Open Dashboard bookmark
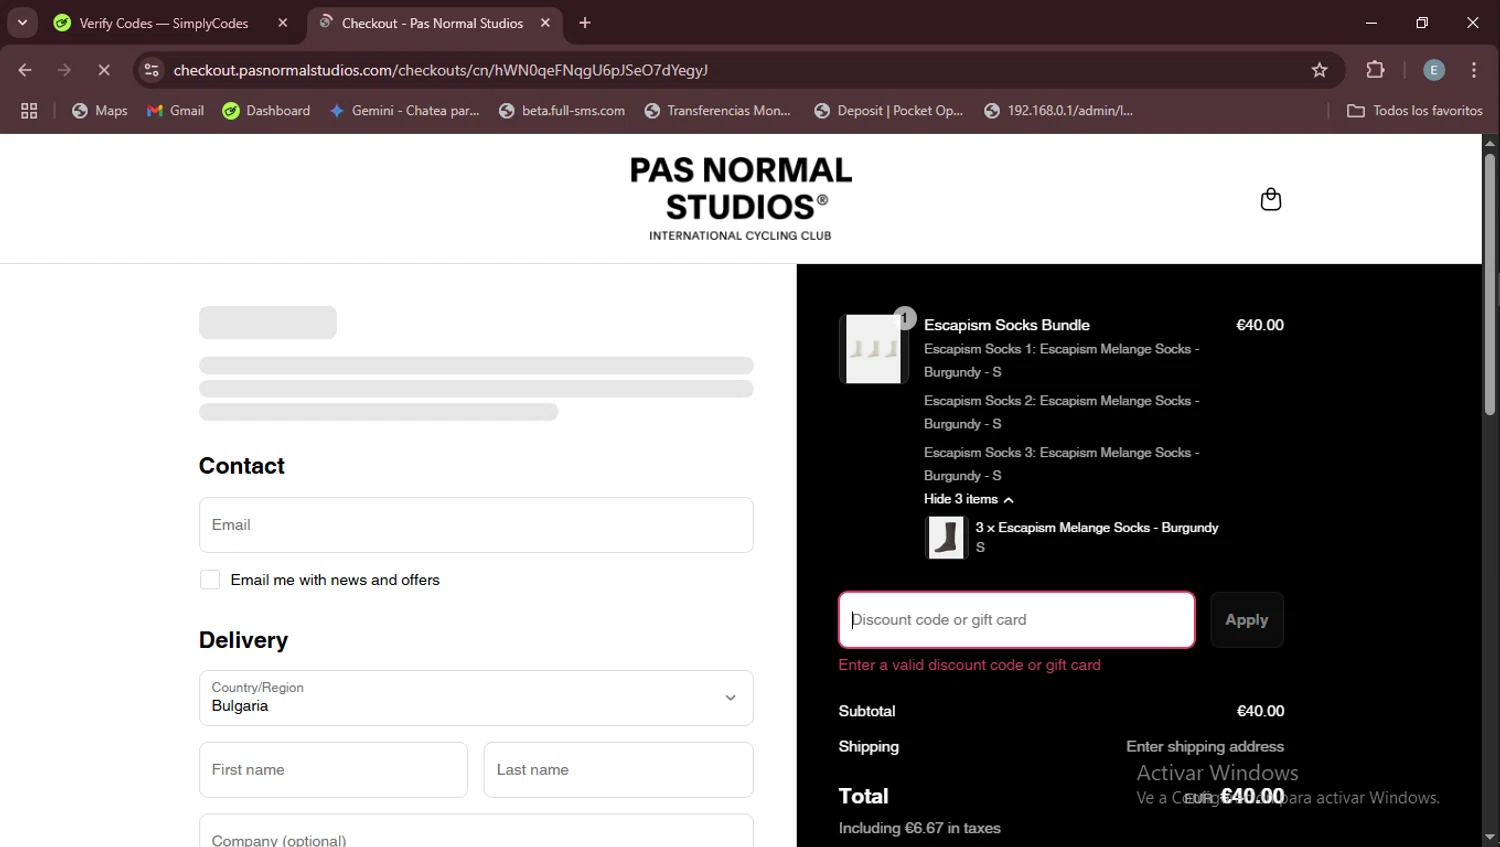 [266, 111]
